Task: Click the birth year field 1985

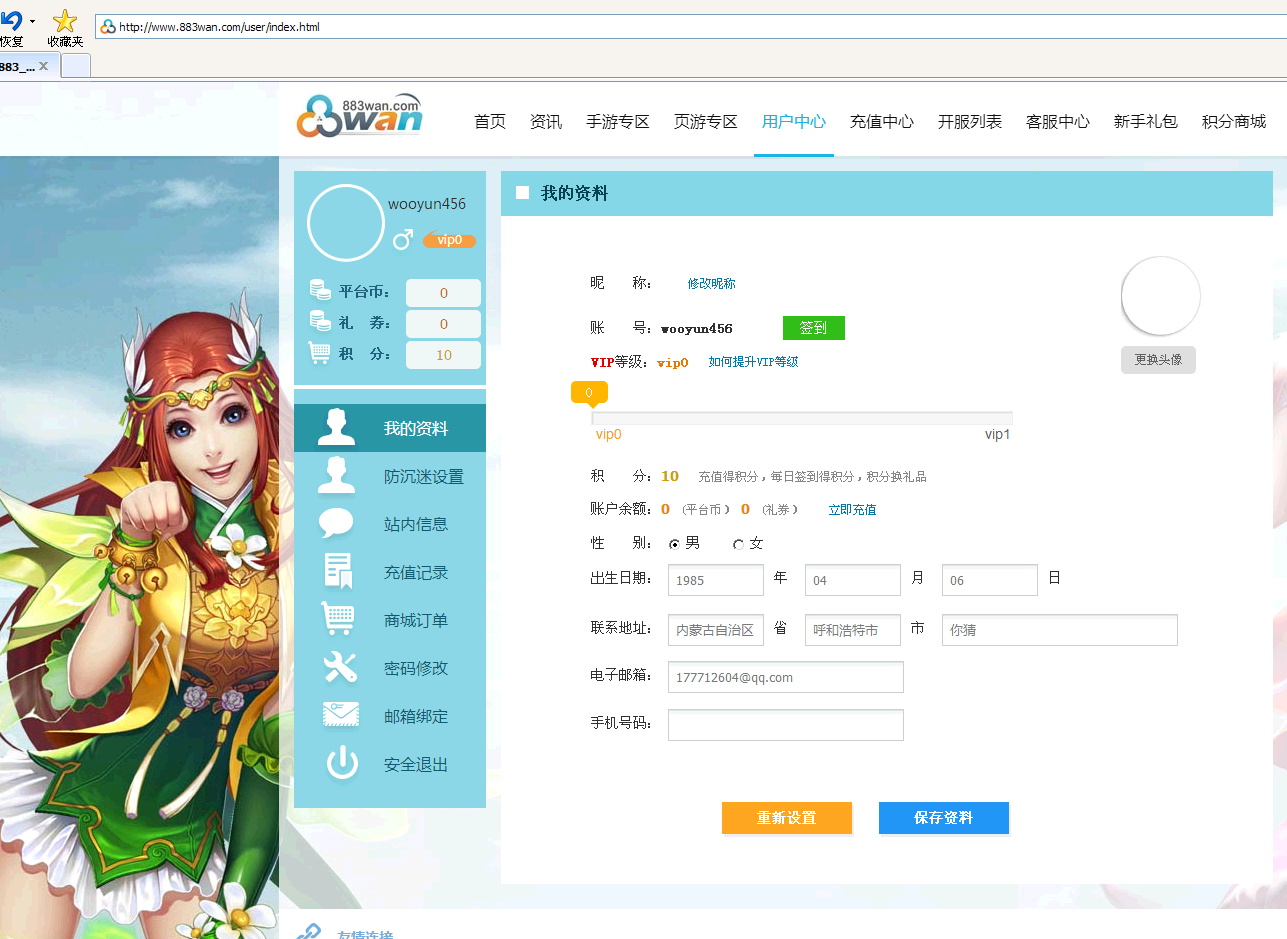Action: (716, 580)
